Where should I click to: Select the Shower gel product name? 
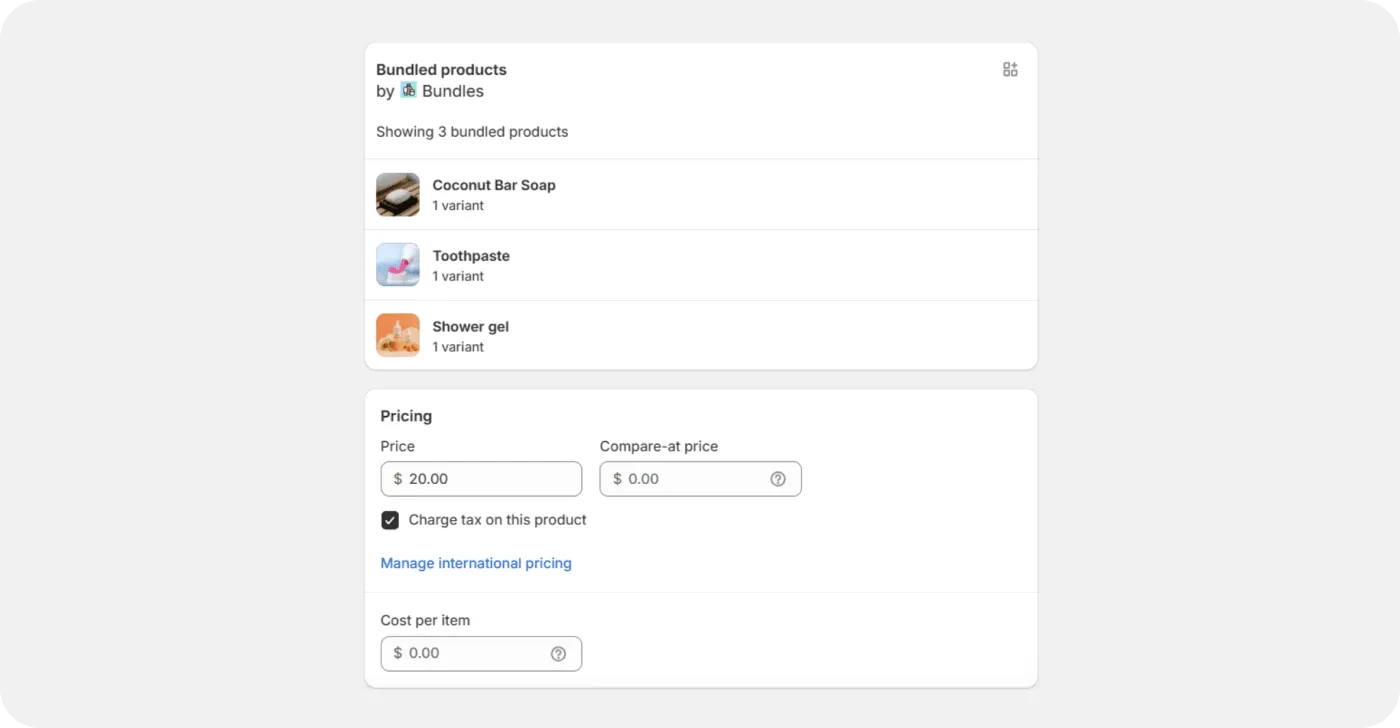[x=471, y=327]
